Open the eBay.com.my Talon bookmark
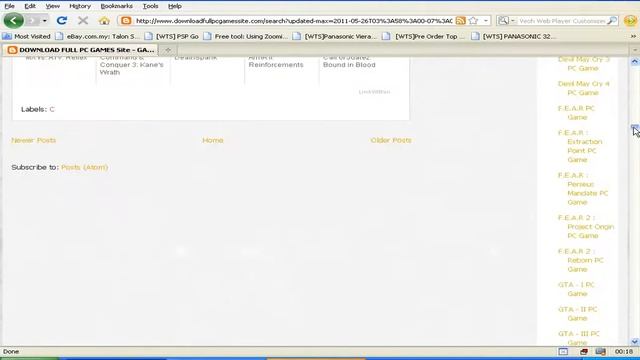 [x=98, y=36]
